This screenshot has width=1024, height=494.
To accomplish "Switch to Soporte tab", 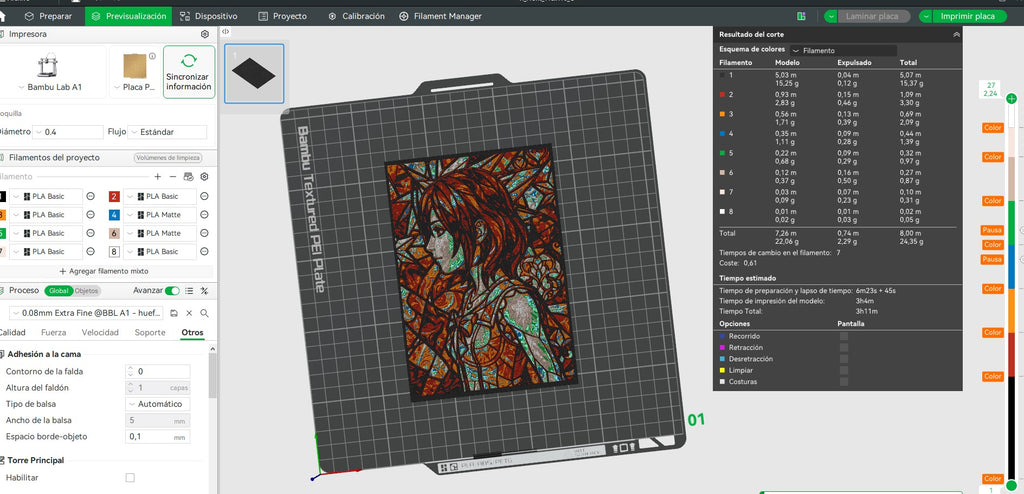I will click(150, 333).
